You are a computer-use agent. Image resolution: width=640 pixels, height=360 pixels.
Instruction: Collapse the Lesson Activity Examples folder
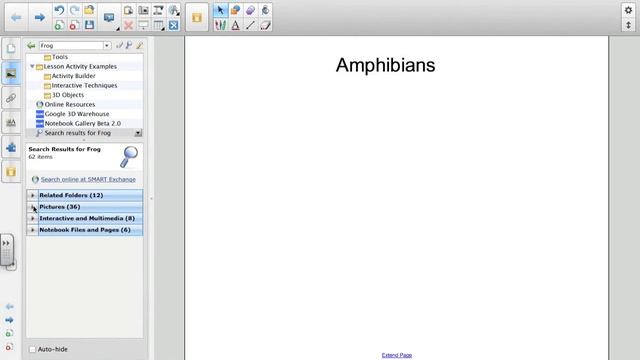tap(32, 66)
